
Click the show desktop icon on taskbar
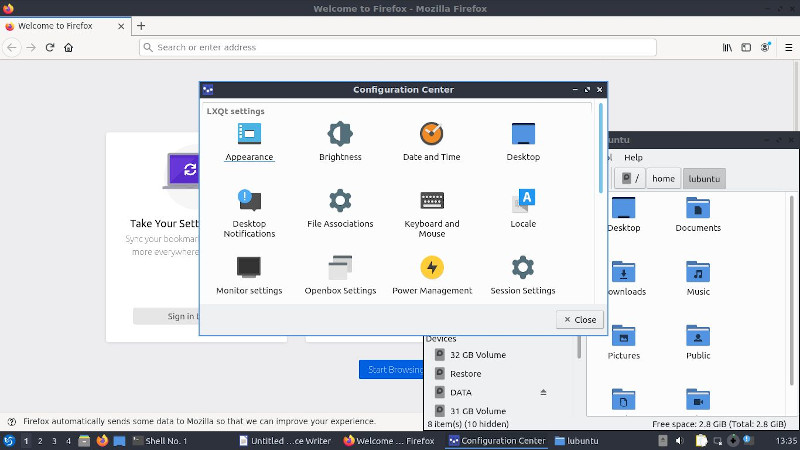coord(119,441)
